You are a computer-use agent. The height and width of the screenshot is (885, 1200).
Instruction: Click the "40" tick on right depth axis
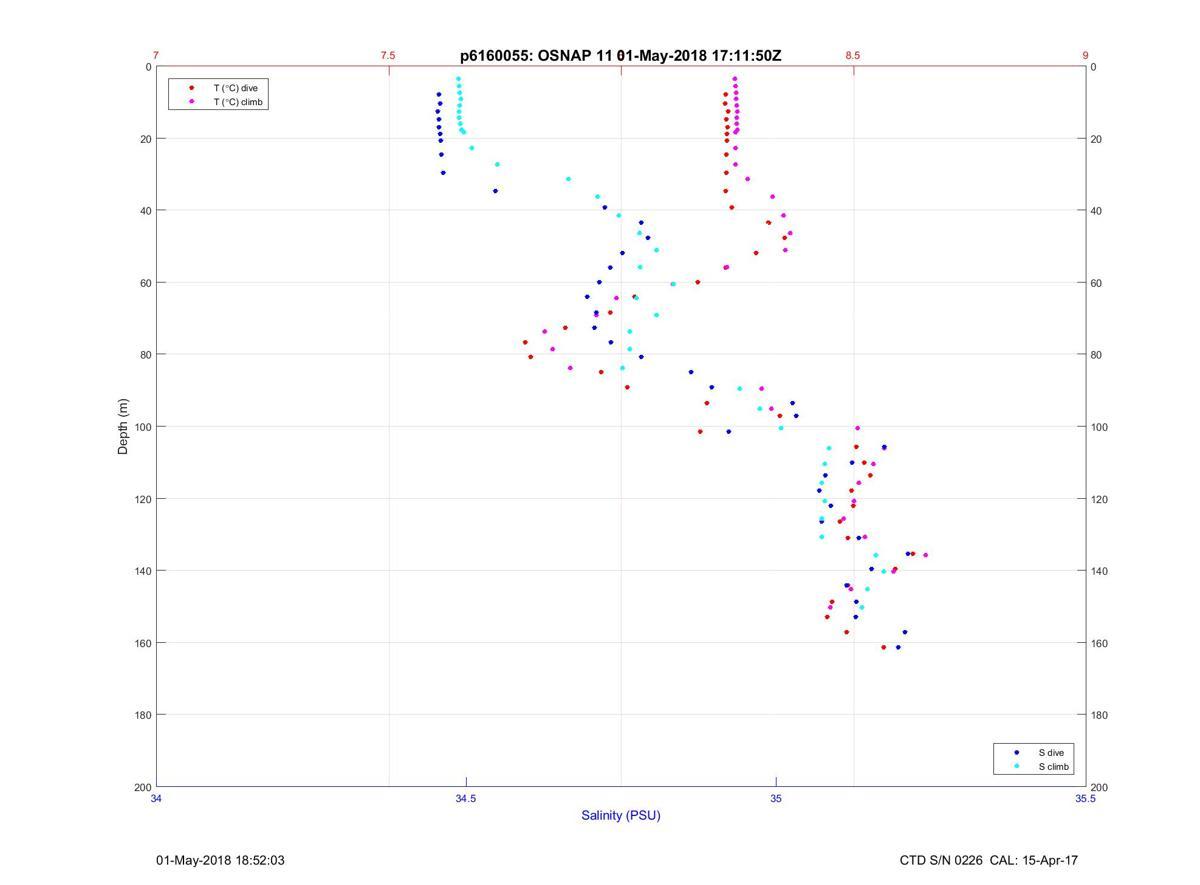(x=1096, y=211)
